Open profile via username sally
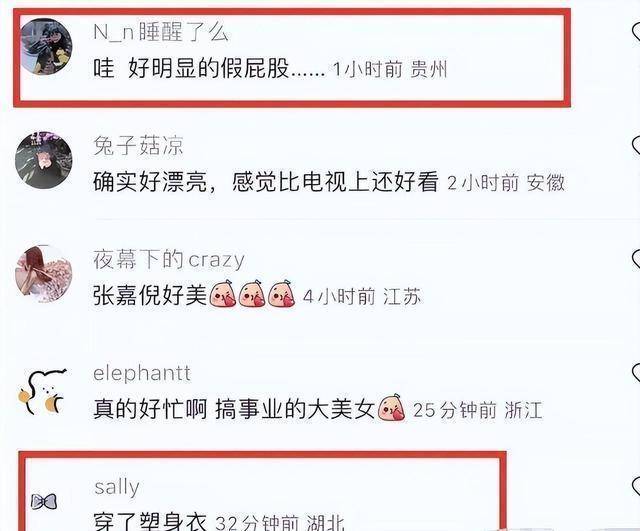The image size is (640, 531). (x=117, y=487)
